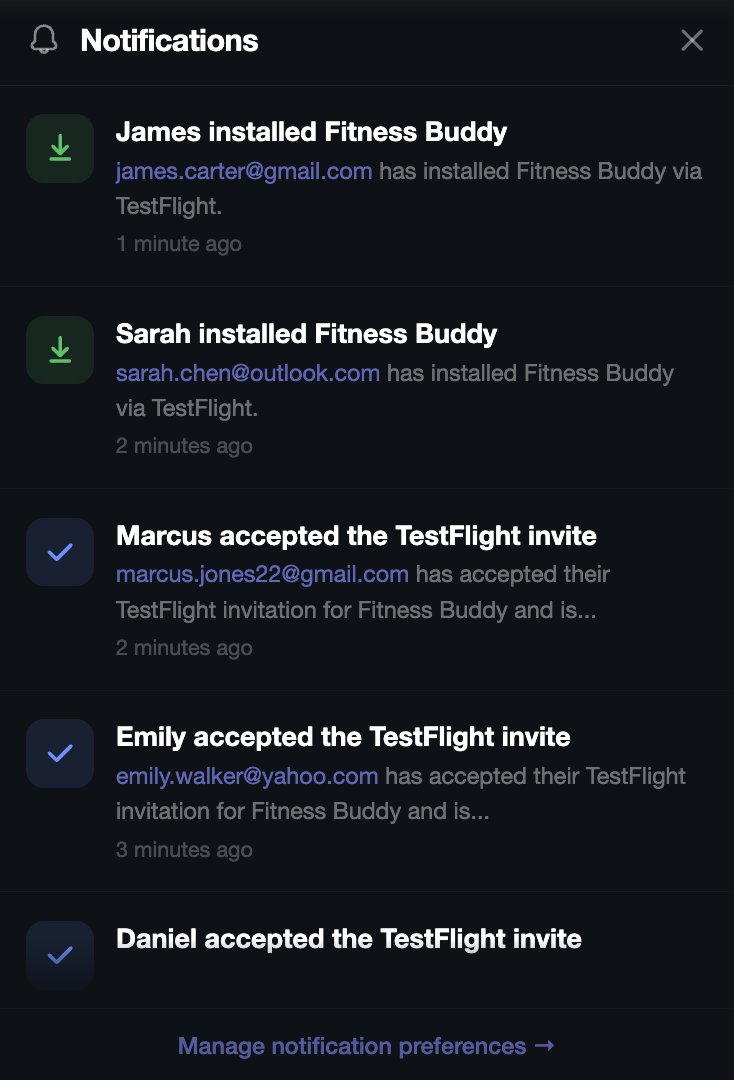This screenshot has height=1080, width=734.
Task: Open sarah.chen@outlook.com email link
Action: coord(248,373)
